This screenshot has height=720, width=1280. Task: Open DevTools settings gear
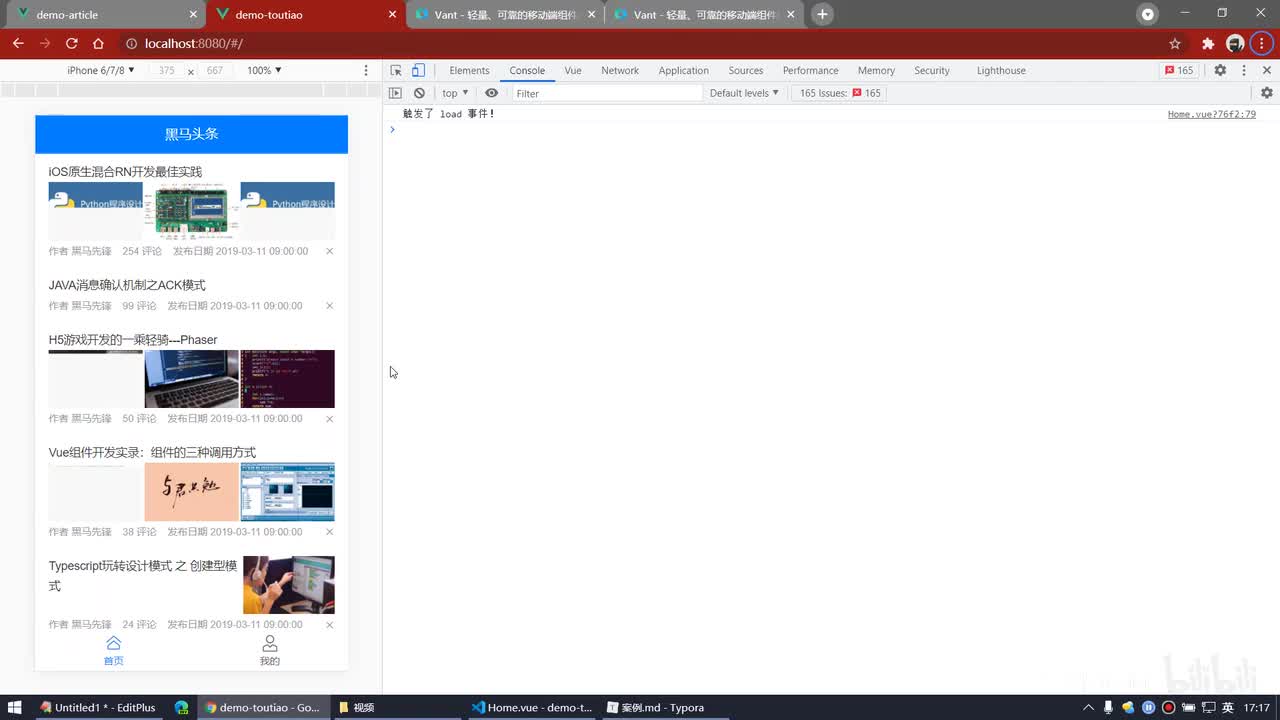pyautogui.click(x=1220, y=70)
